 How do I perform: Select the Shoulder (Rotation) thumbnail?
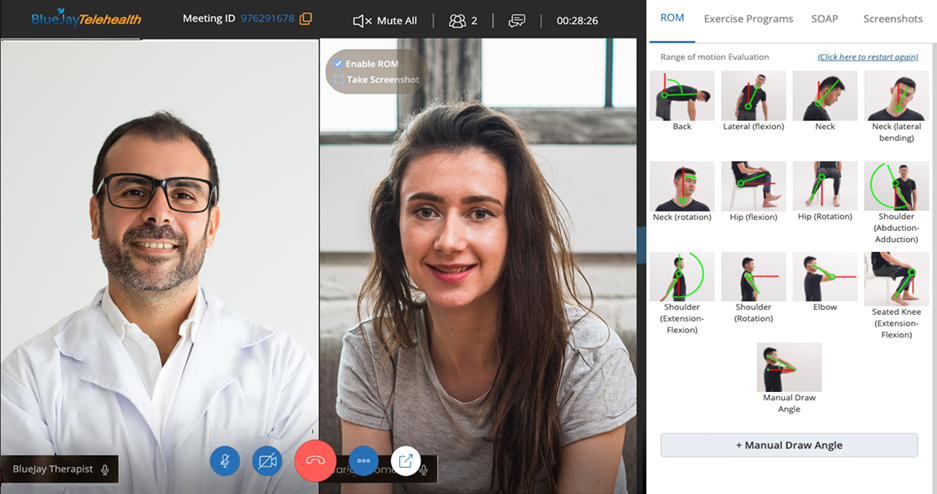(x=754, y=277)
